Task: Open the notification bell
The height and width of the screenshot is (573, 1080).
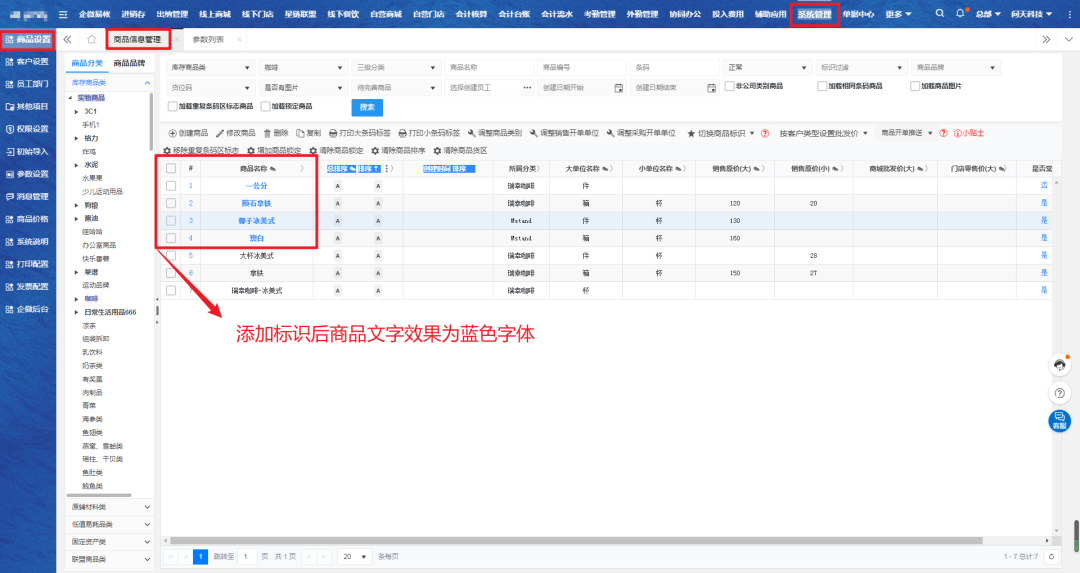Action: pos(960,14)
